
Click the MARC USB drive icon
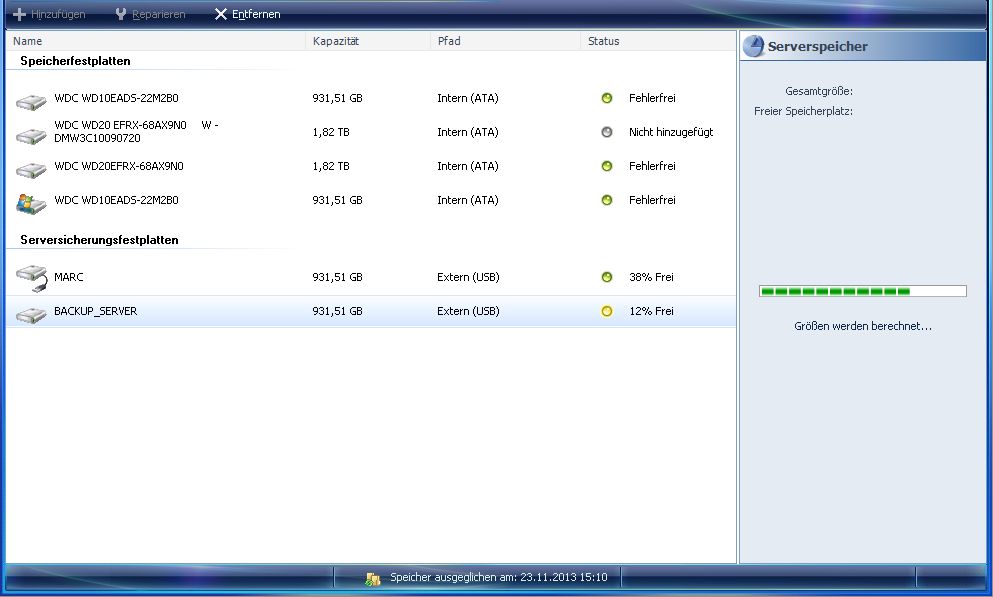(x=32, y=278)
